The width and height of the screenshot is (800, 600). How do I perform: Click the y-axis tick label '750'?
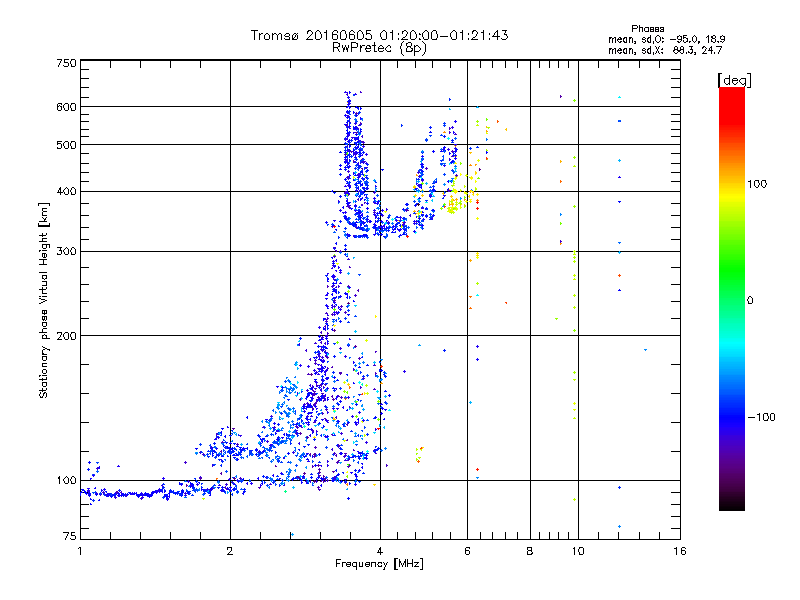pos(66,63)
